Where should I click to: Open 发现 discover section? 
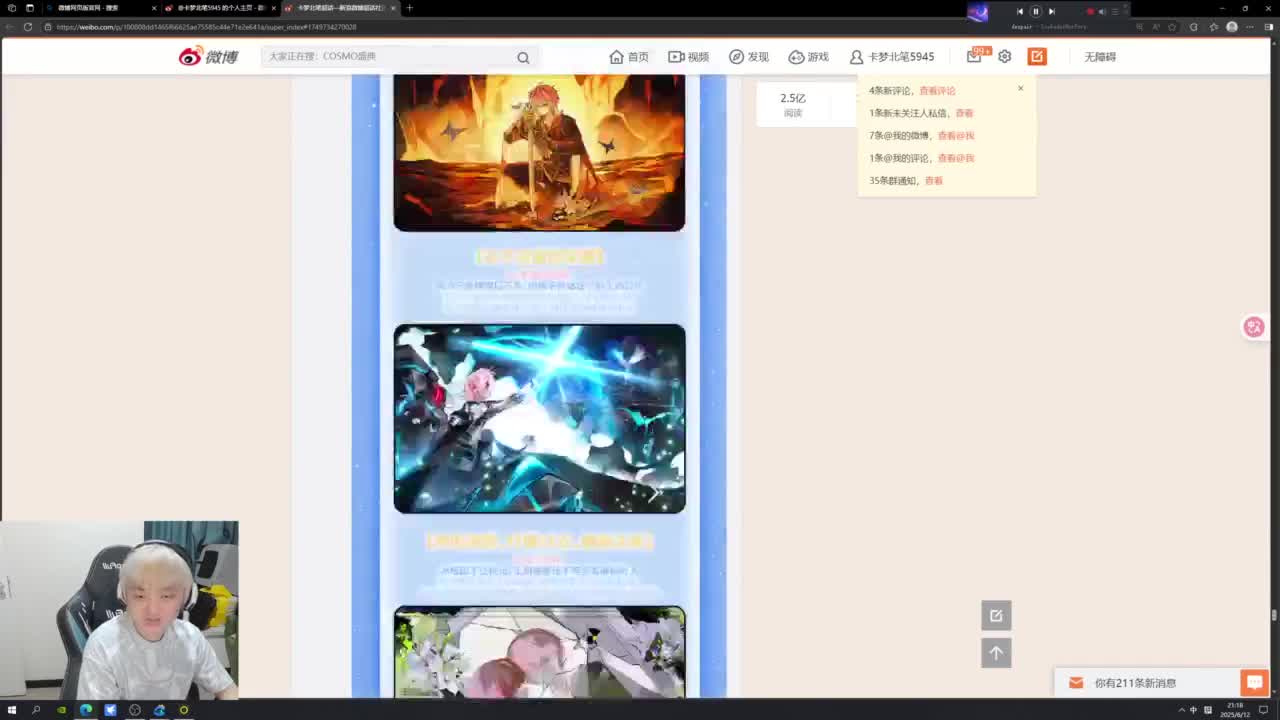[x=749, y=57]
